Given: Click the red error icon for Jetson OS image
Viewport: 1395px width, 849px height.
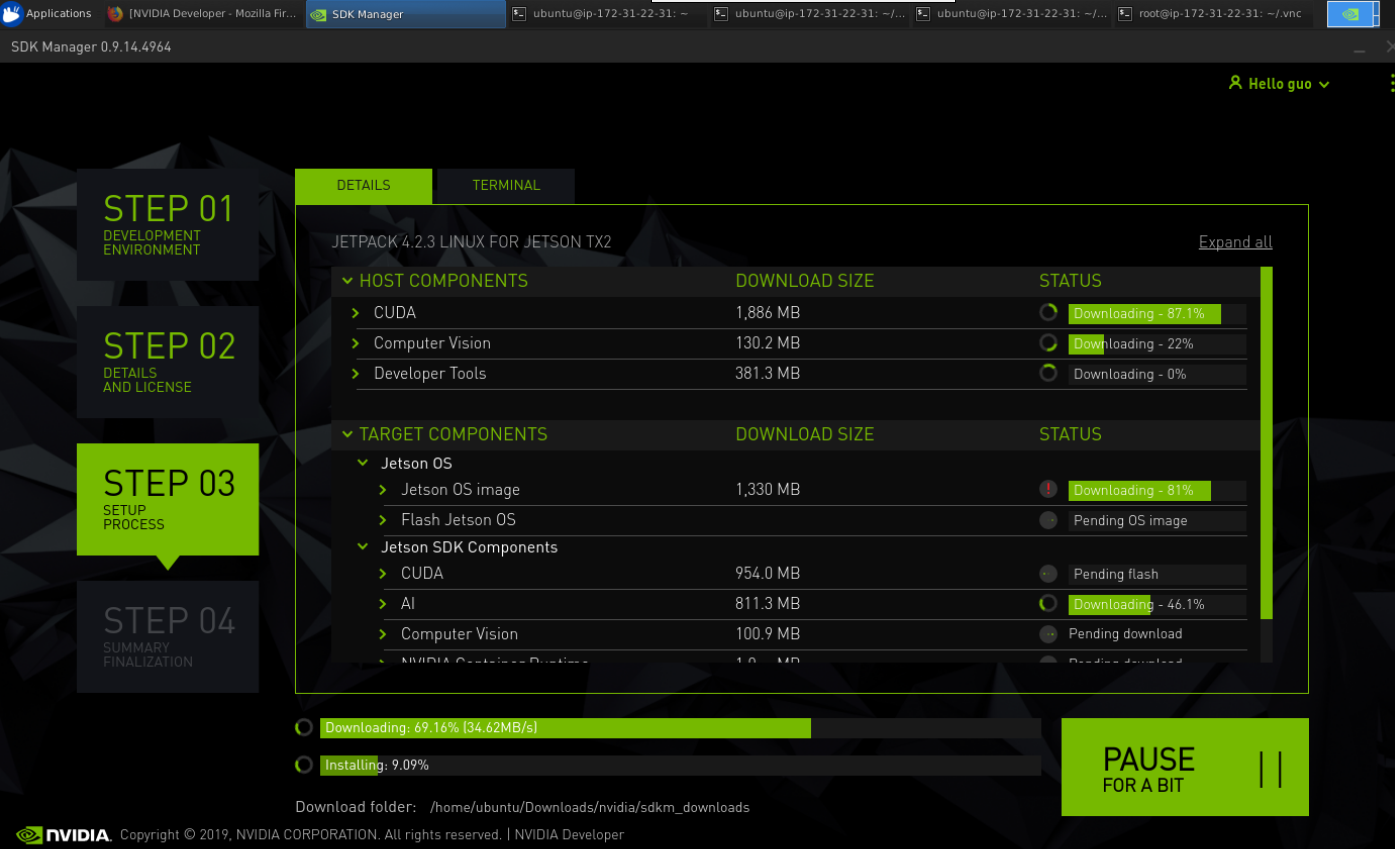Looking at the screenshot, I should 1048,489.
